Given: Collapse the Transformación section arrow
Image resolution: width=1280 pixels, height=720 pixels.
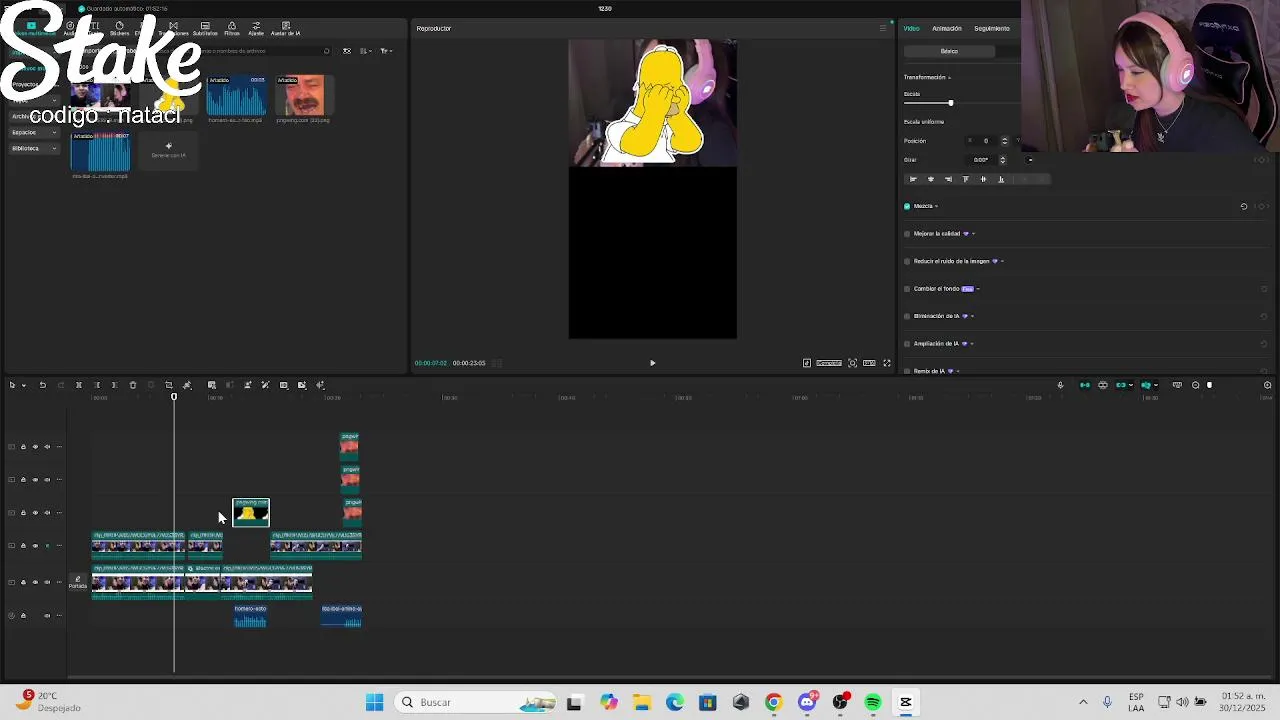Looking at the screenshot, I should point(949,77).
